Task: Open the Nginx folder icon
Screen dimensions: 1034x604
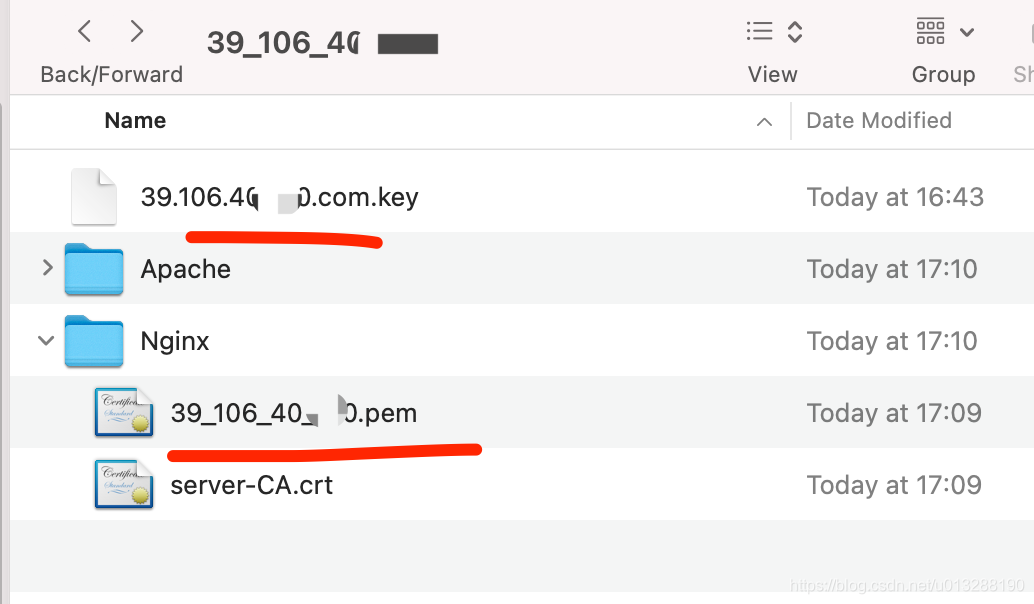Action: [93, 340]
